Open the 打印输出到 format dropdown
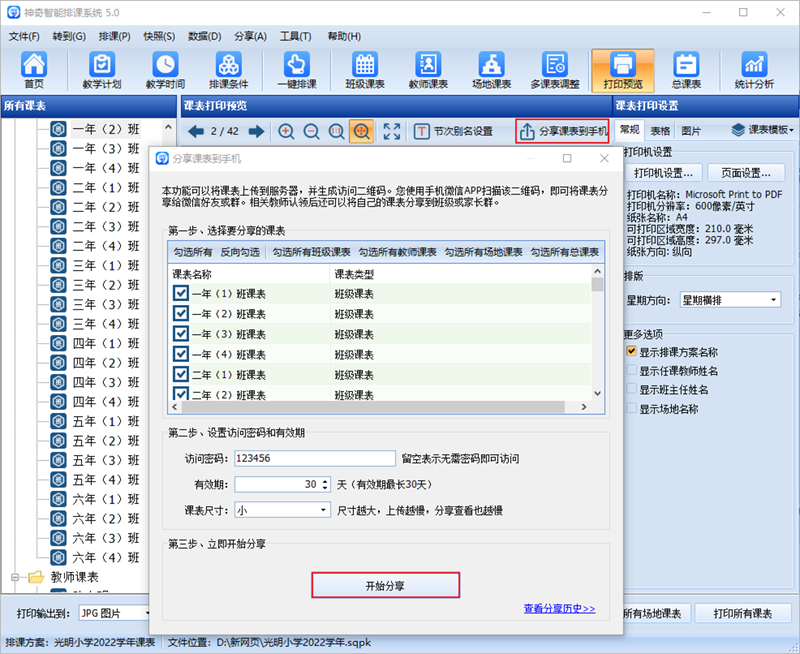 pyautogui.click(x=114, y=613)
